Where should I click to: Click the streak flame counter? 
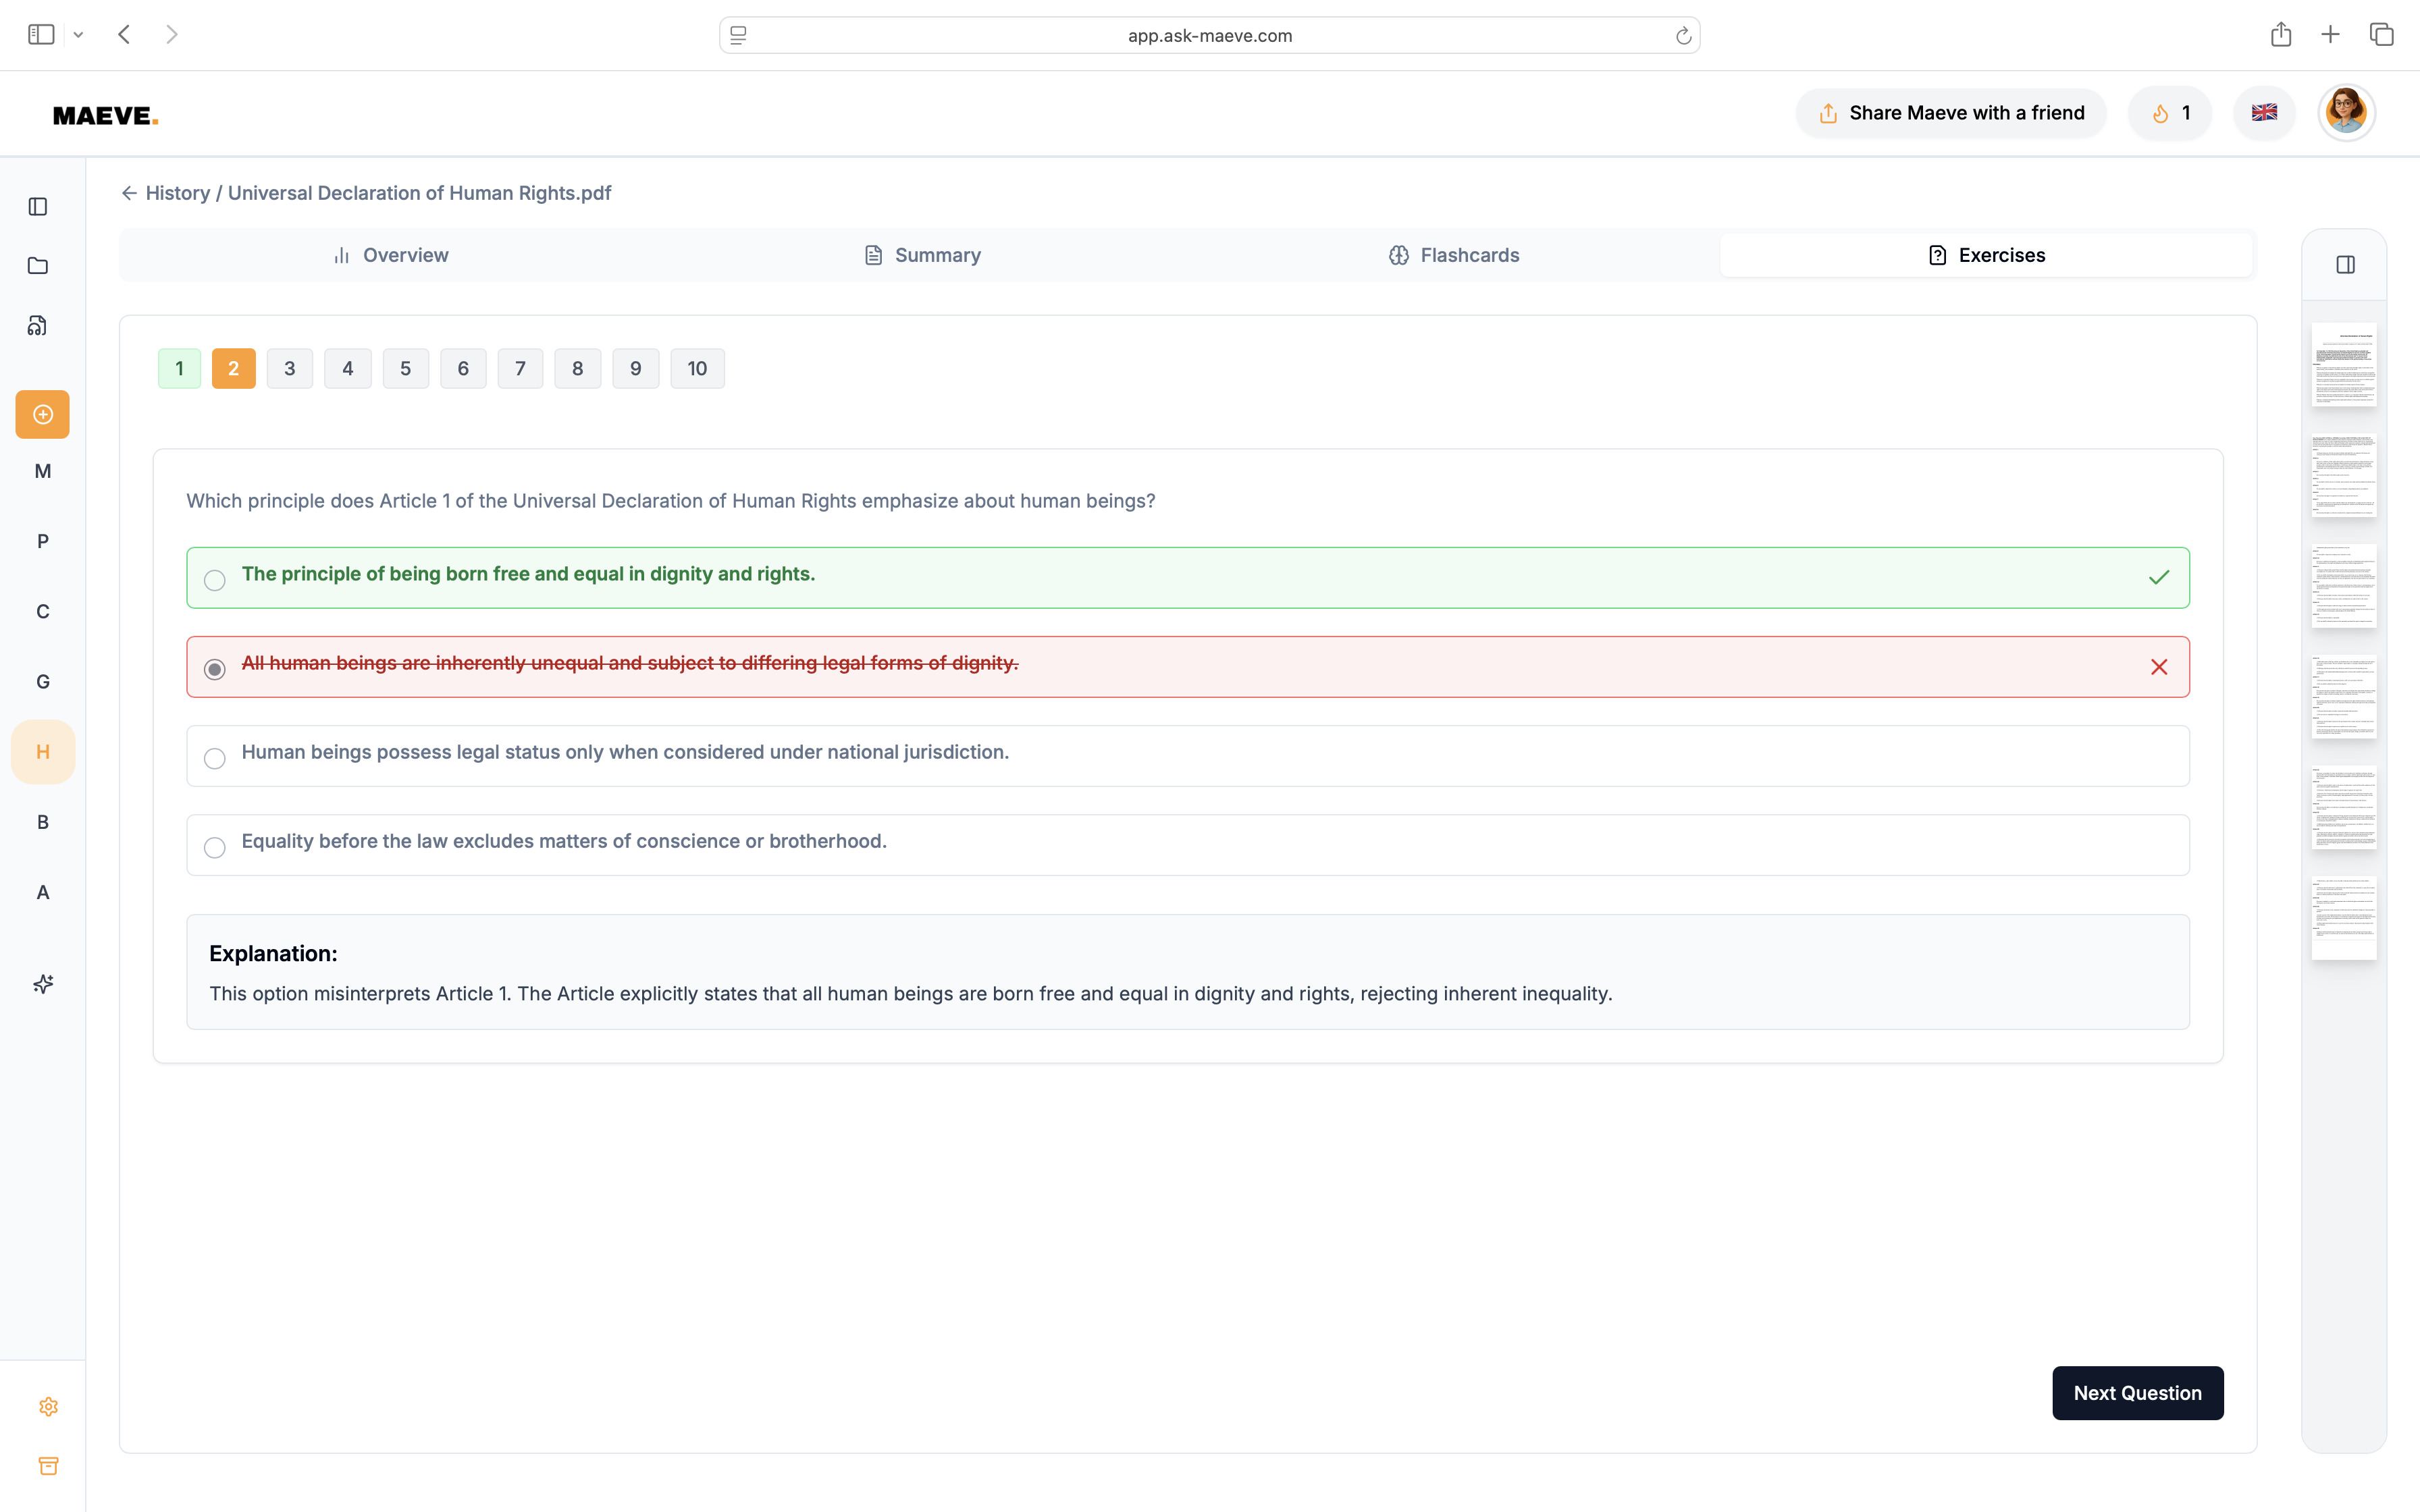tap(2170, 113)
